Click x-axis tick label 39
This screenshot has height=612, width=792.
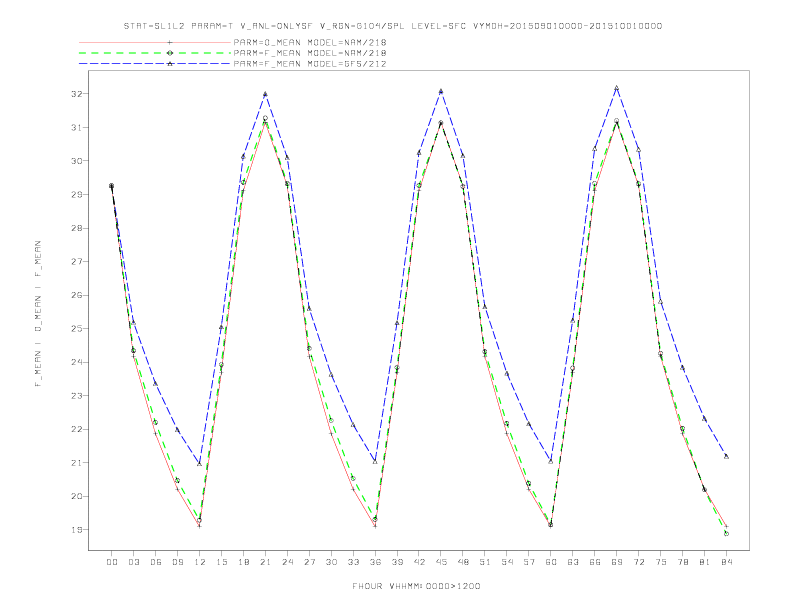coord(397,562)
